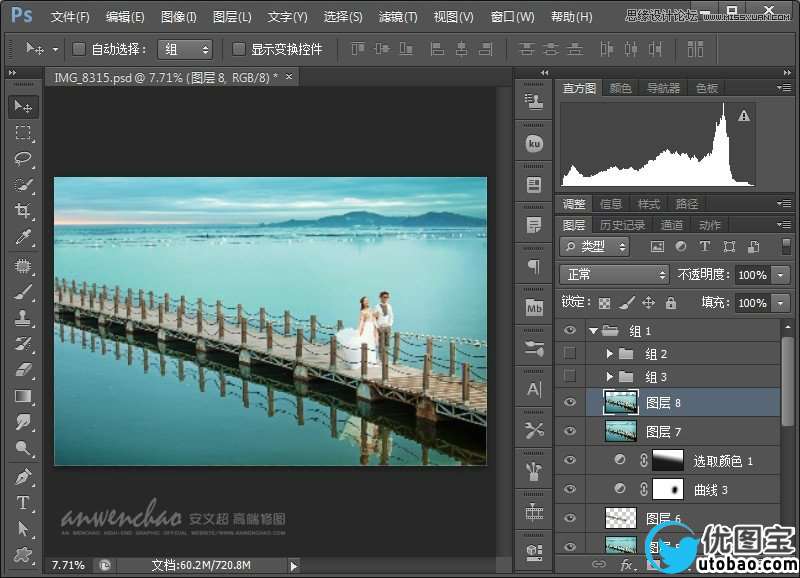Collapse the 组 1 group
The image size is (800, 578).
(593, 331)
